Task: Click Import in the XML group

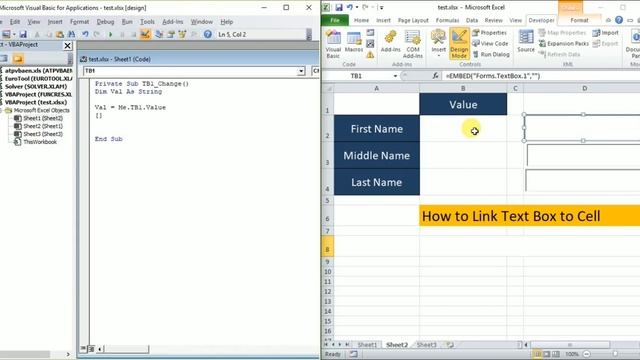Action: coord(606,33)
